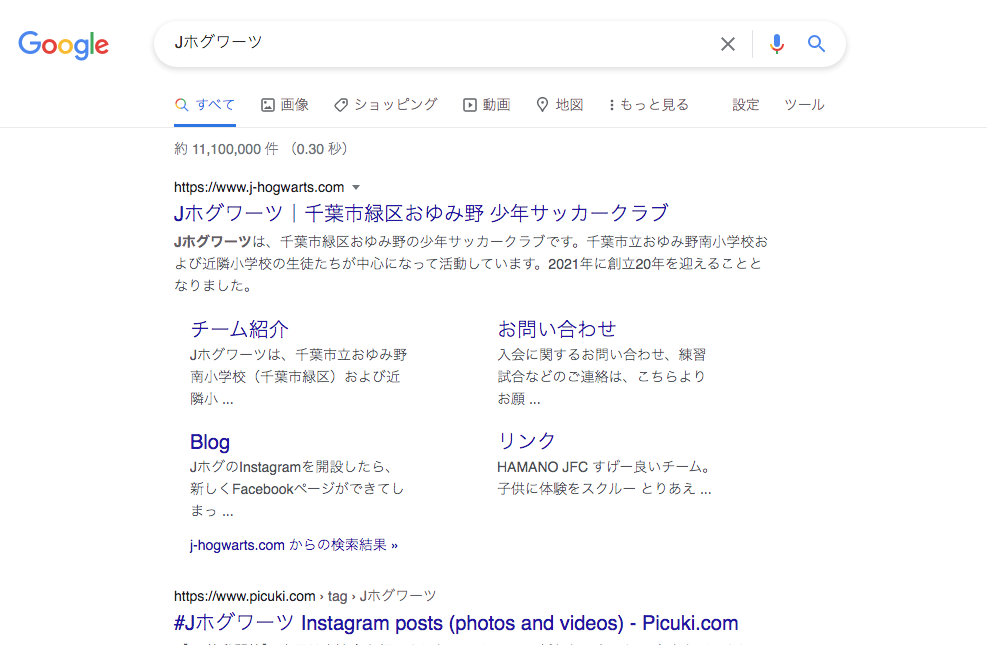The height and width of the screenshot is (645, 987).
Task: Switch to the 画像 tab
Action: click(x=285, y=104)
